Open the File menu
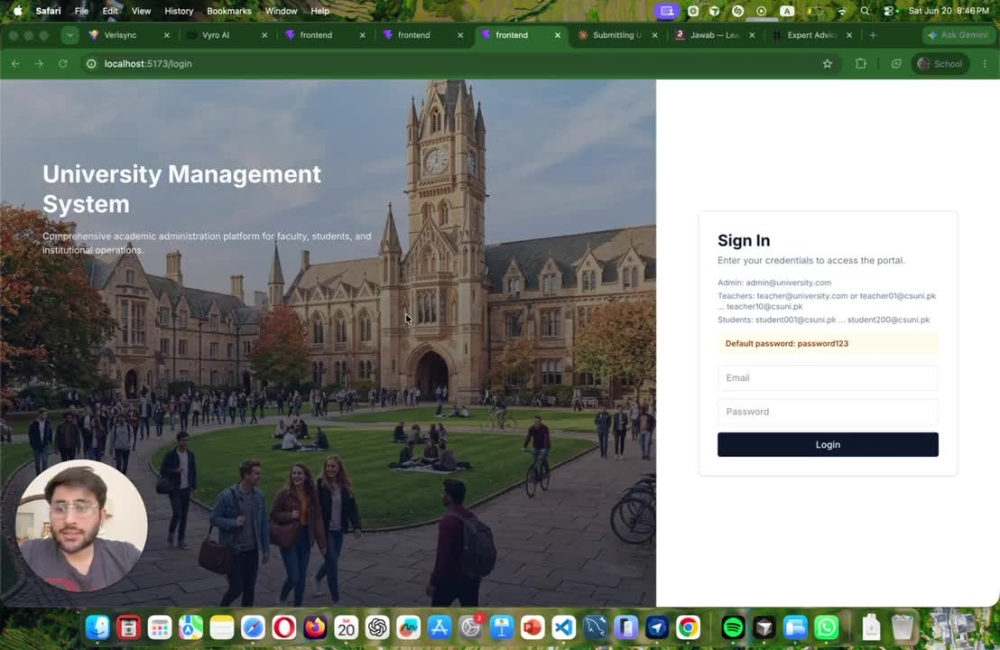The image size is (1000, 650). (82, 11)
